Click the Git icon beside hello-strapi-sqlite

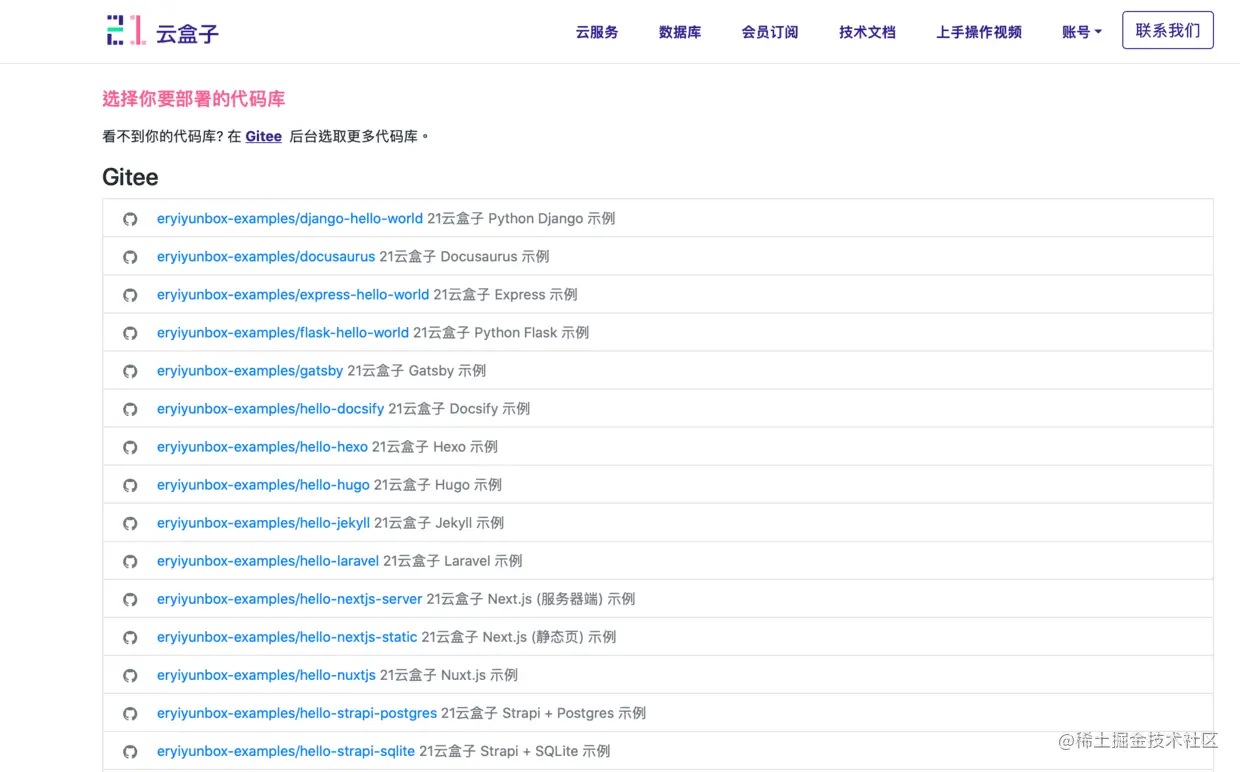click(130, 751)
